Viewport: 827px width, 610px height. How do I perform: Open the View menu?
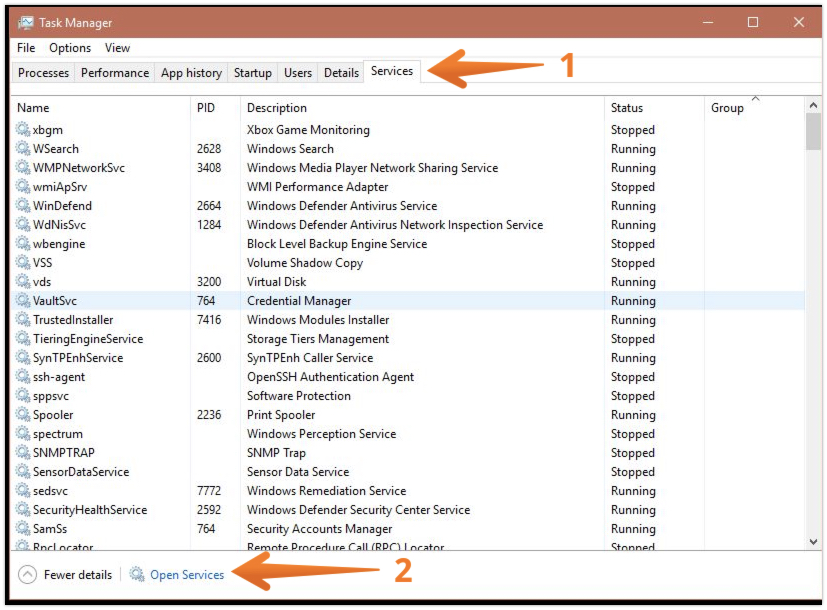coord(117,47)
